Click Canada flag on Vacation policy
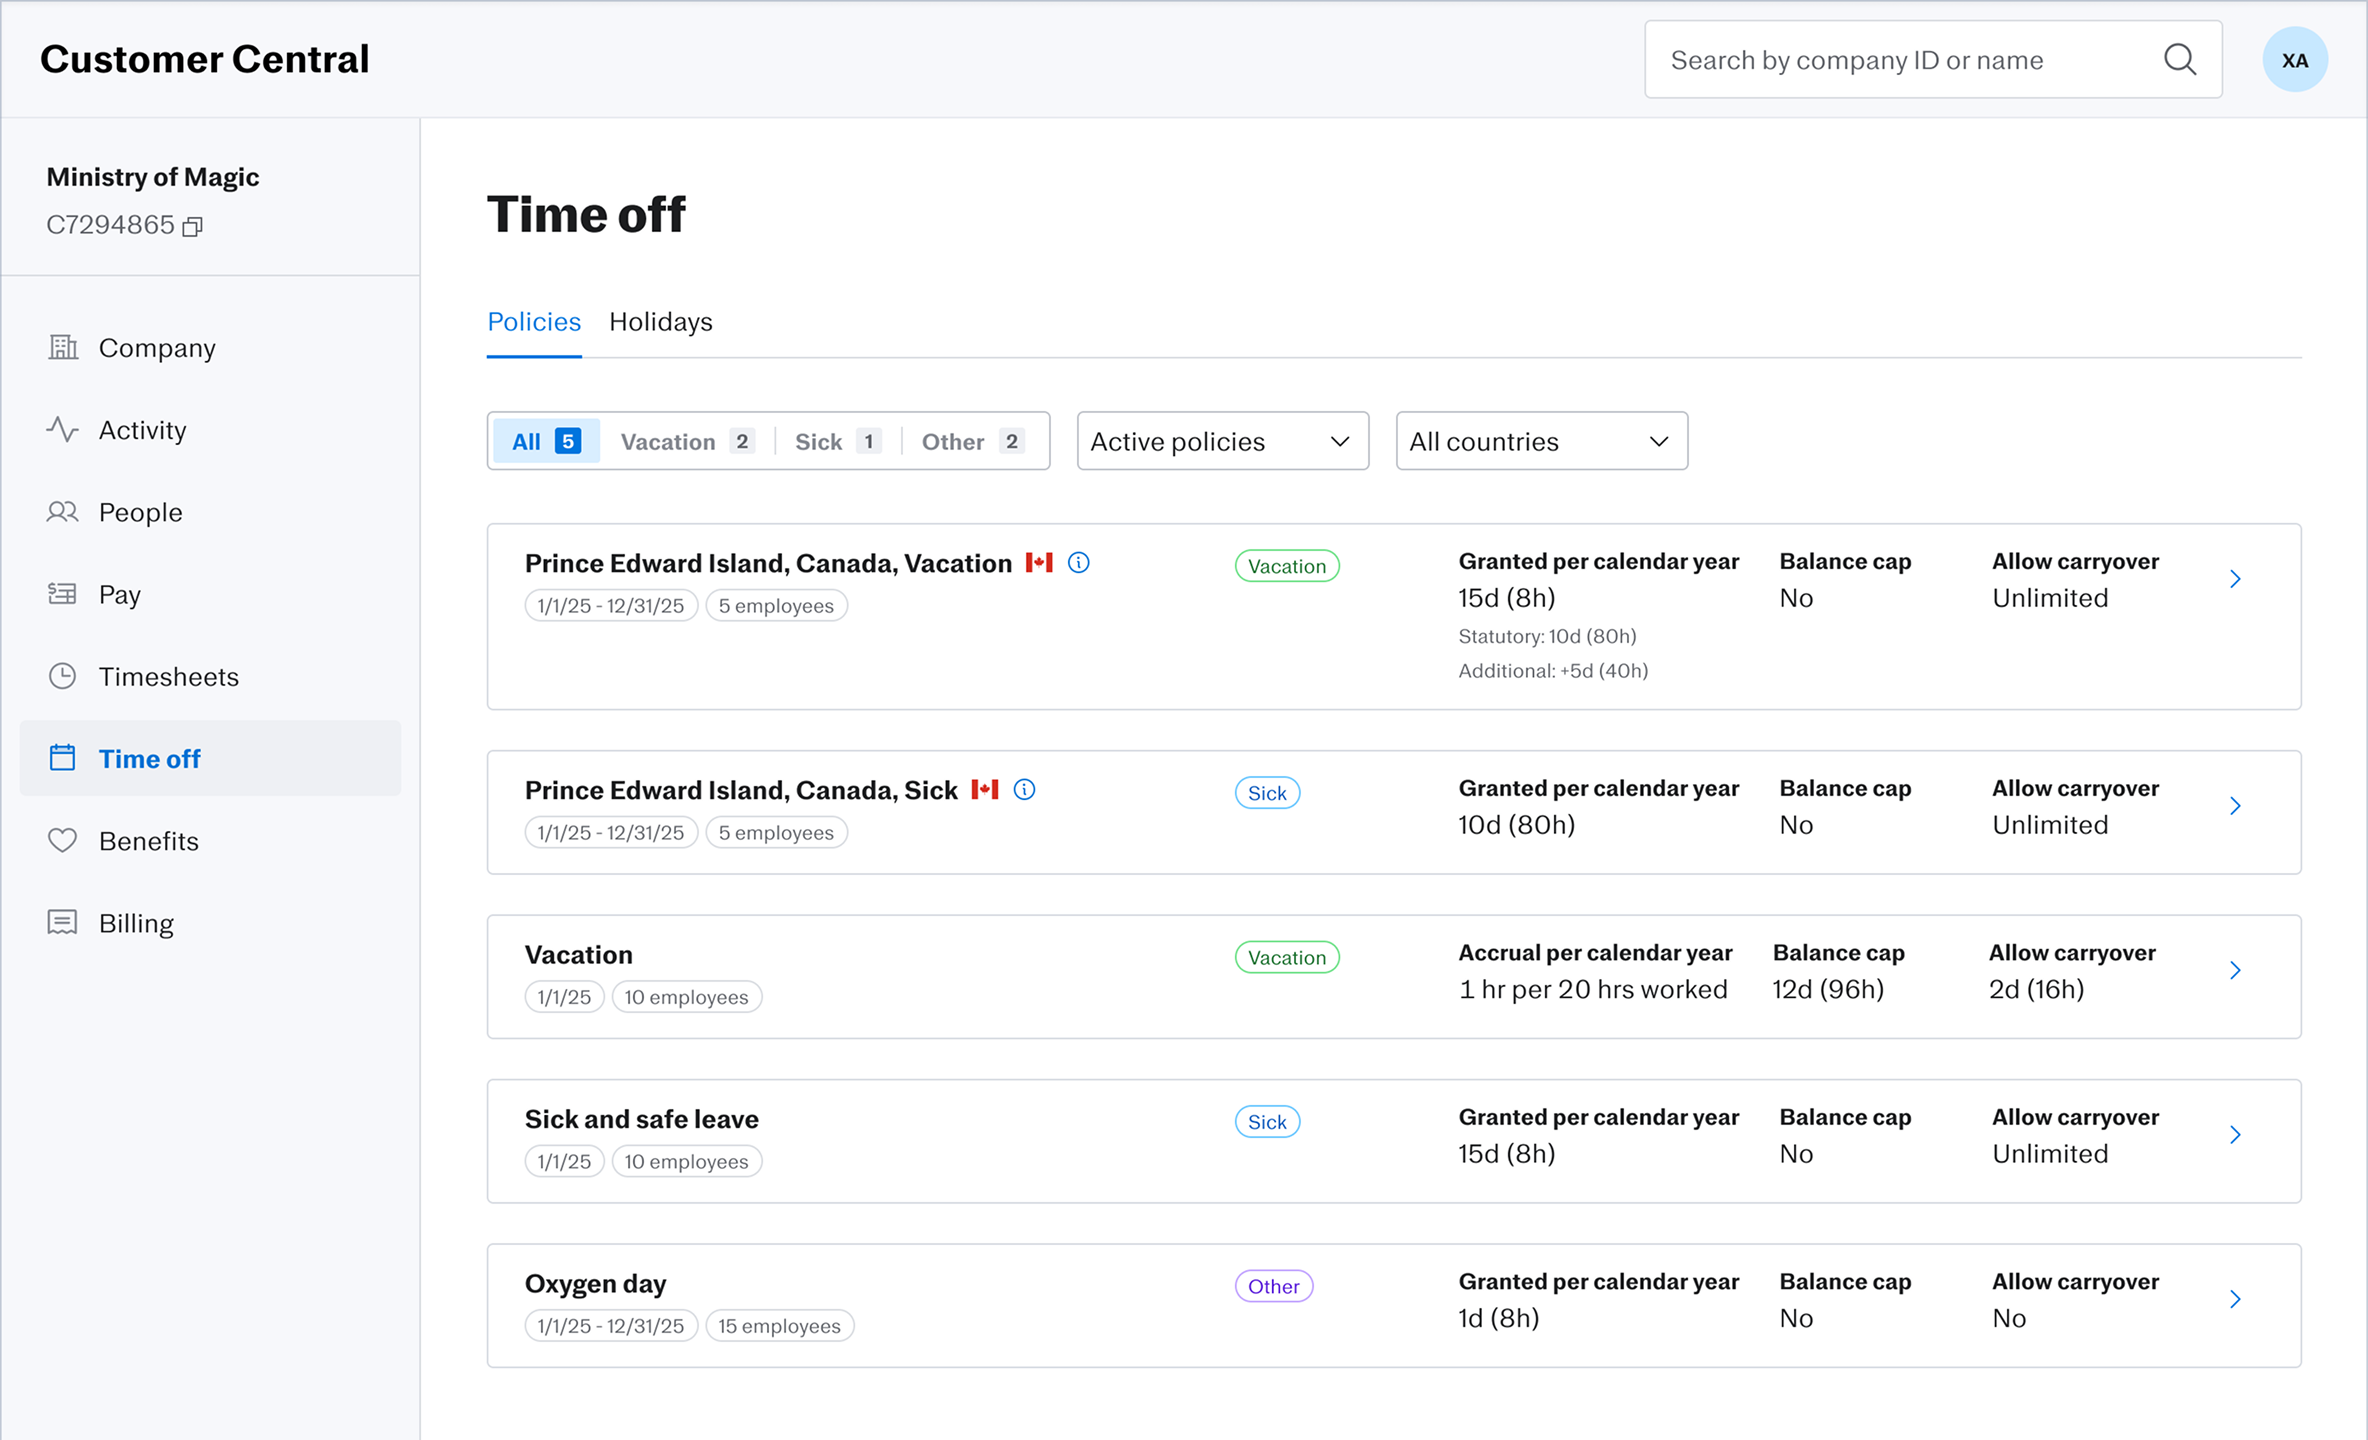This screenshot has height=1440, width=2368. (x=1039, y=563)
